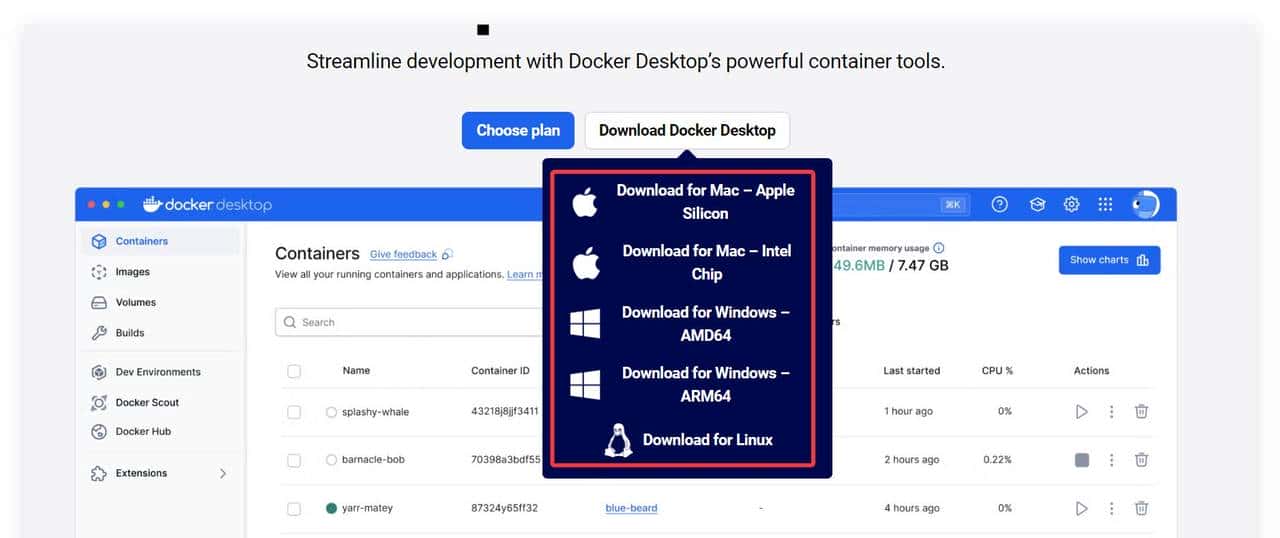Open more actions for barnacle-bob
This screenshot has height=538, width=1280.
[x=1111, y=460]
